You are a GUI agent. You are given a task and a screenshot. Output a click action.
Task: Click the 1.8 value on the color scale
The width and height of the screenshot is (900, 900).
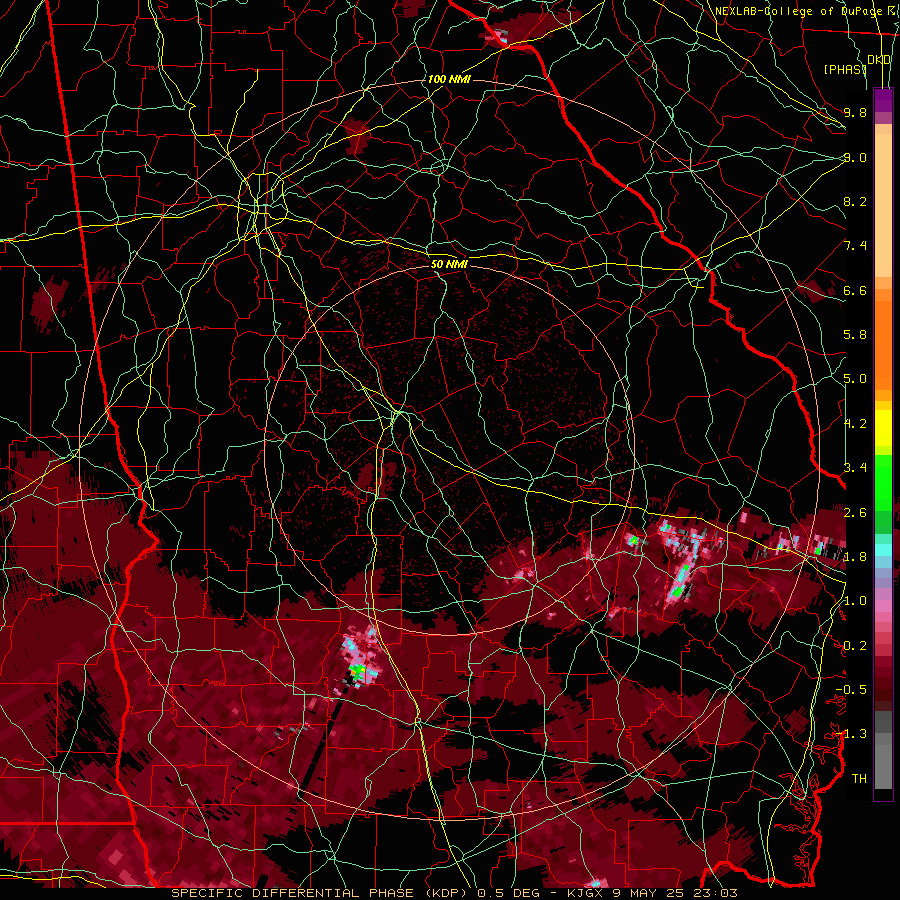coord(855,557)
